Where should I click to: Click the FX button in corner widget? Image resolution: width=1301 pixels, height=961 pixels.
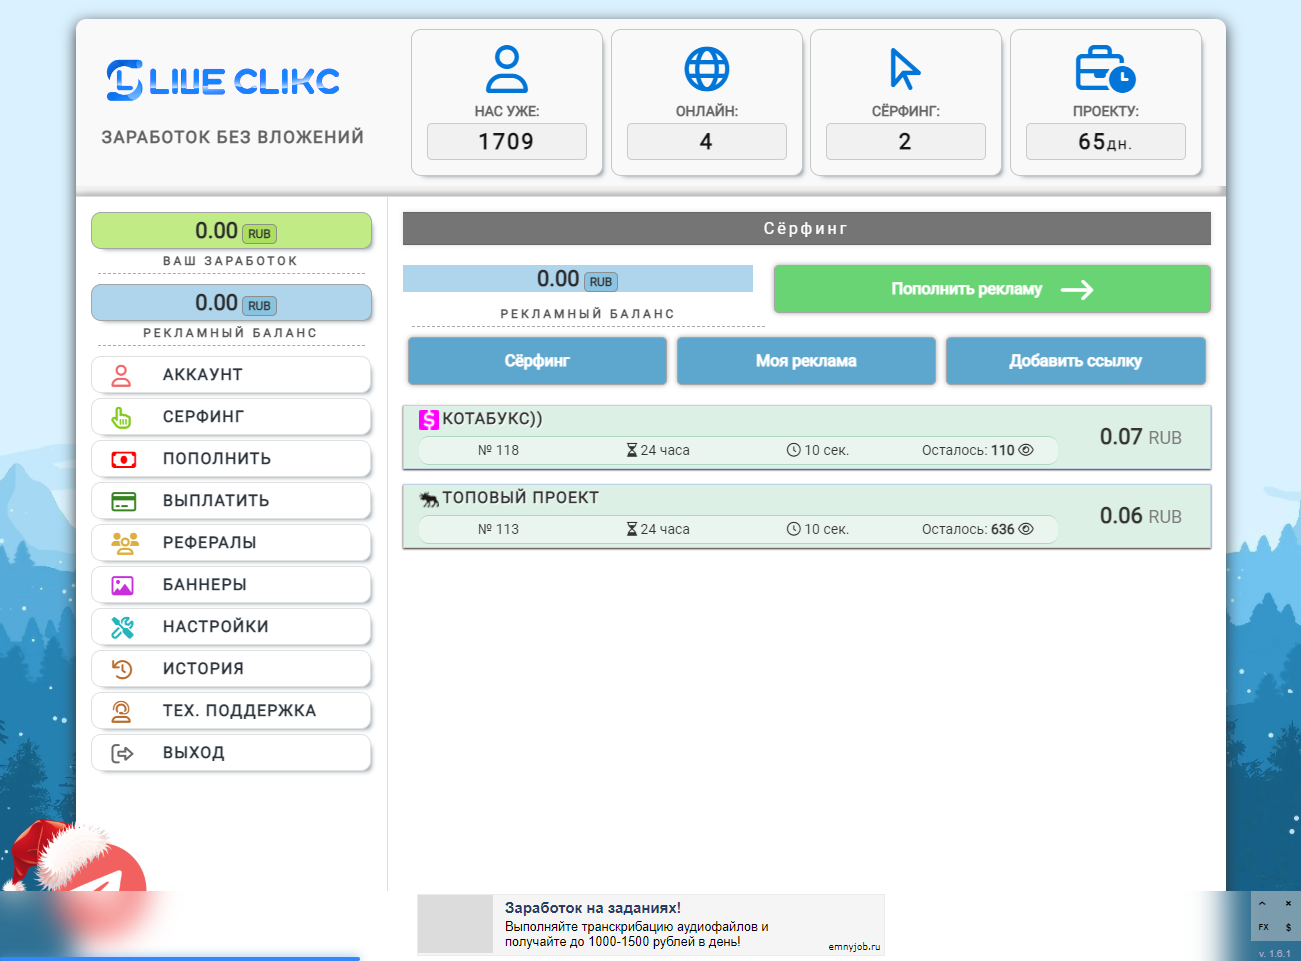click(x=1263, y=927)
